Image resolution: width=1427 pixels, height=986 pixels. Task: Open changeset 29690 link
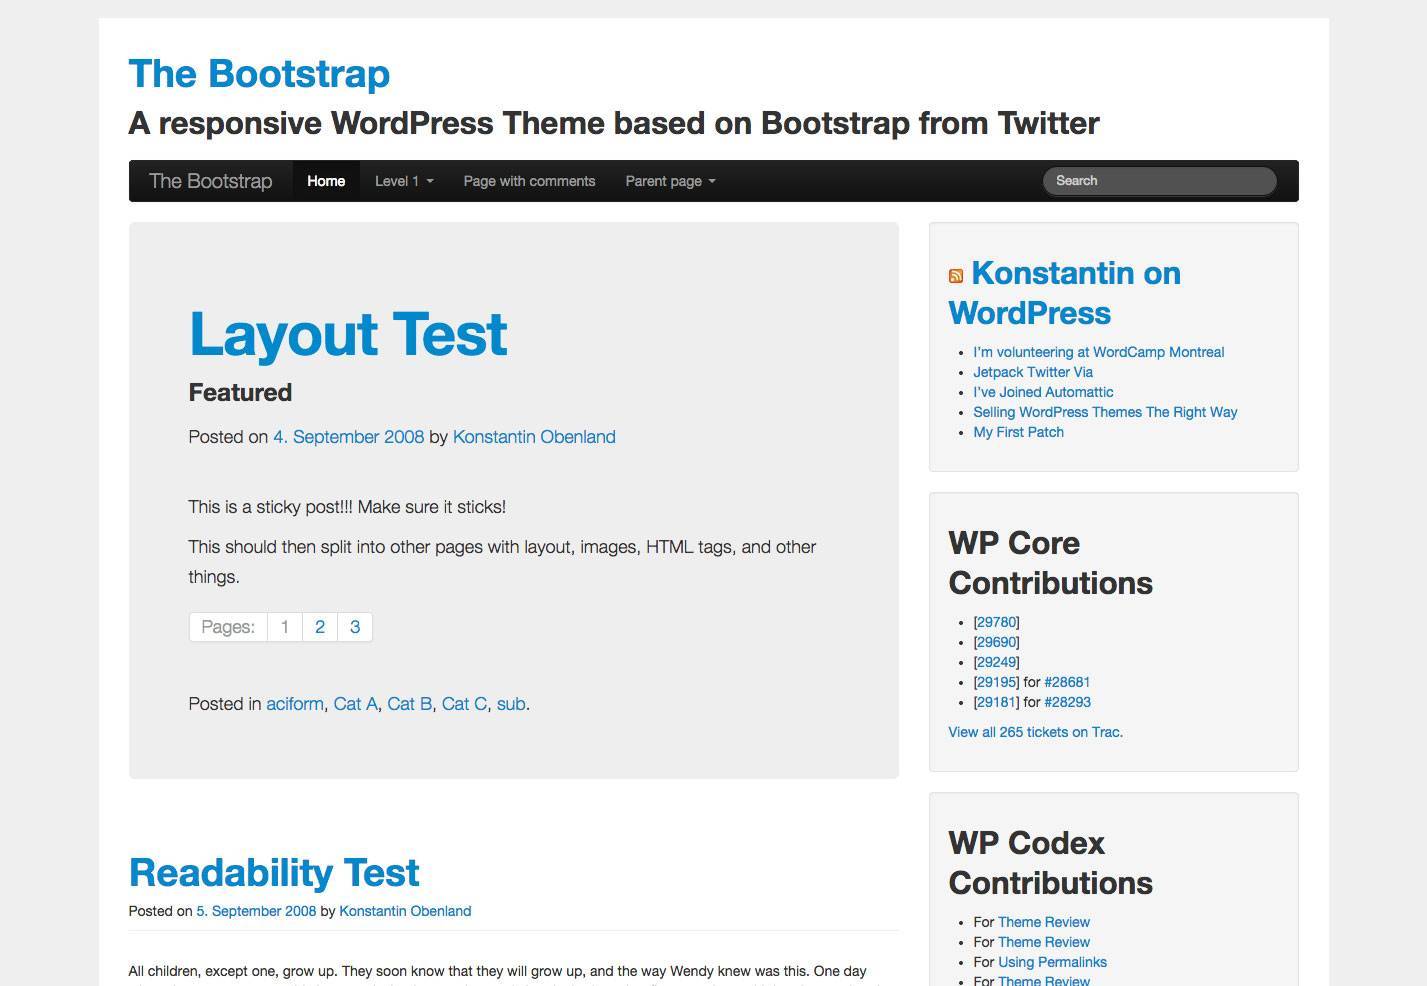[x=996, y=642]
